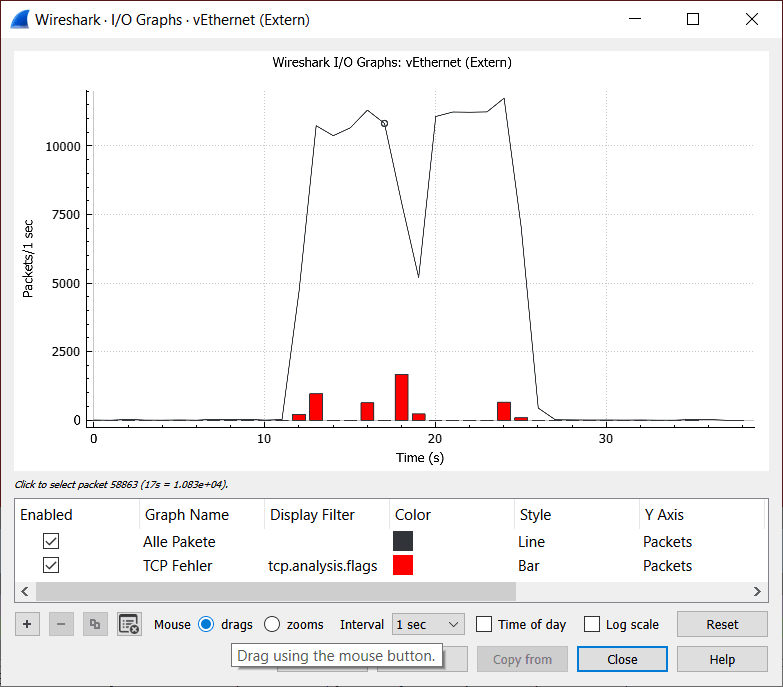783x687 pixels.
Task: Turn on the Log scale checkbox
Action: 592,624
